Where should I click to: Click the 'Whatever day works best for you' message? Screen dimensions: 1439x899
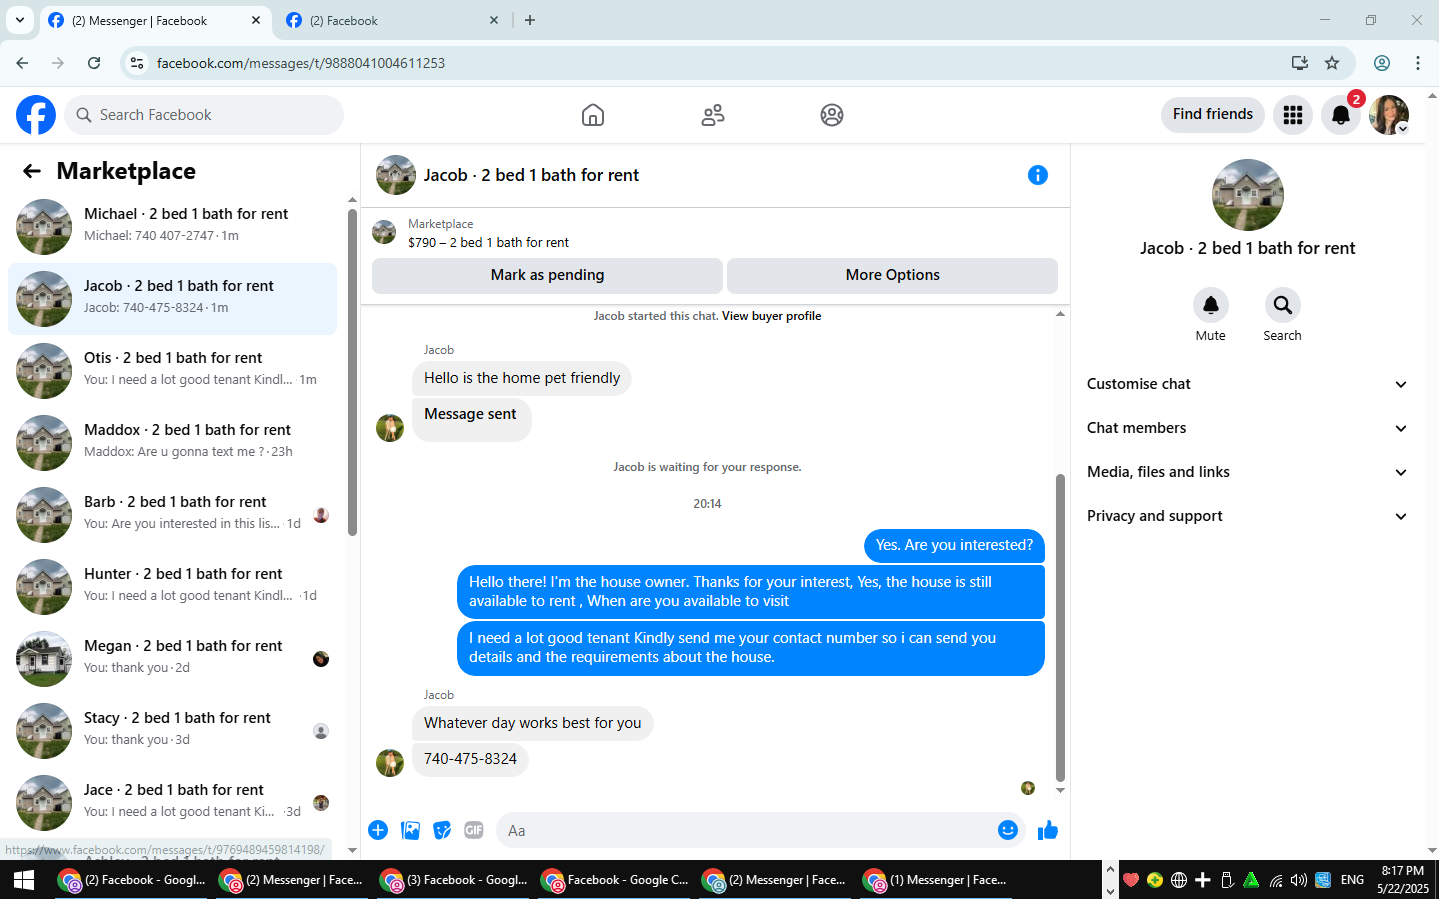tap(532, 723)
